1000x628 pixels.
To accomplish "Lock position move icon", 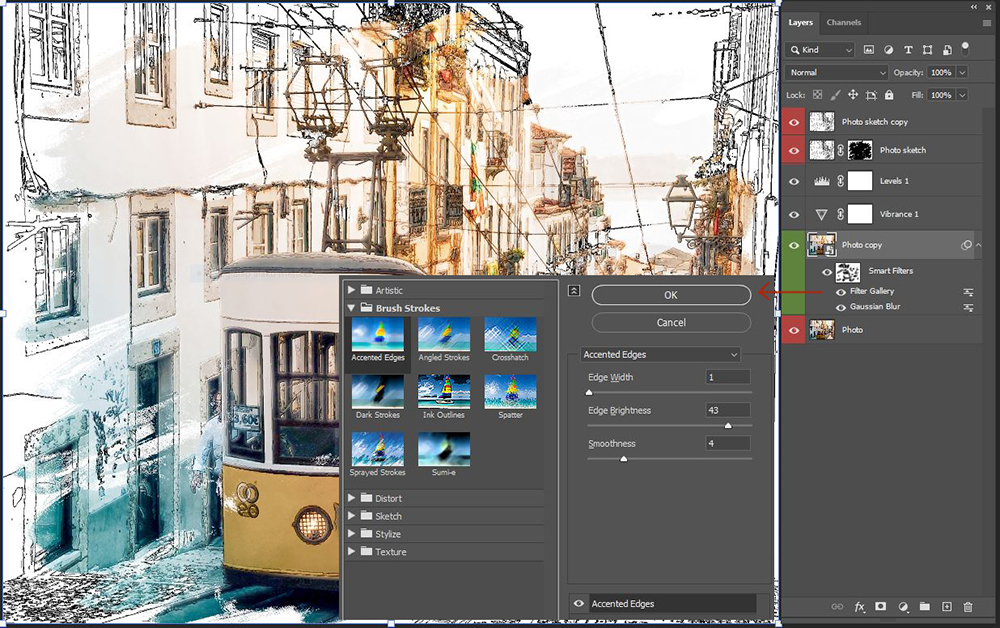I will coord(853,95).
